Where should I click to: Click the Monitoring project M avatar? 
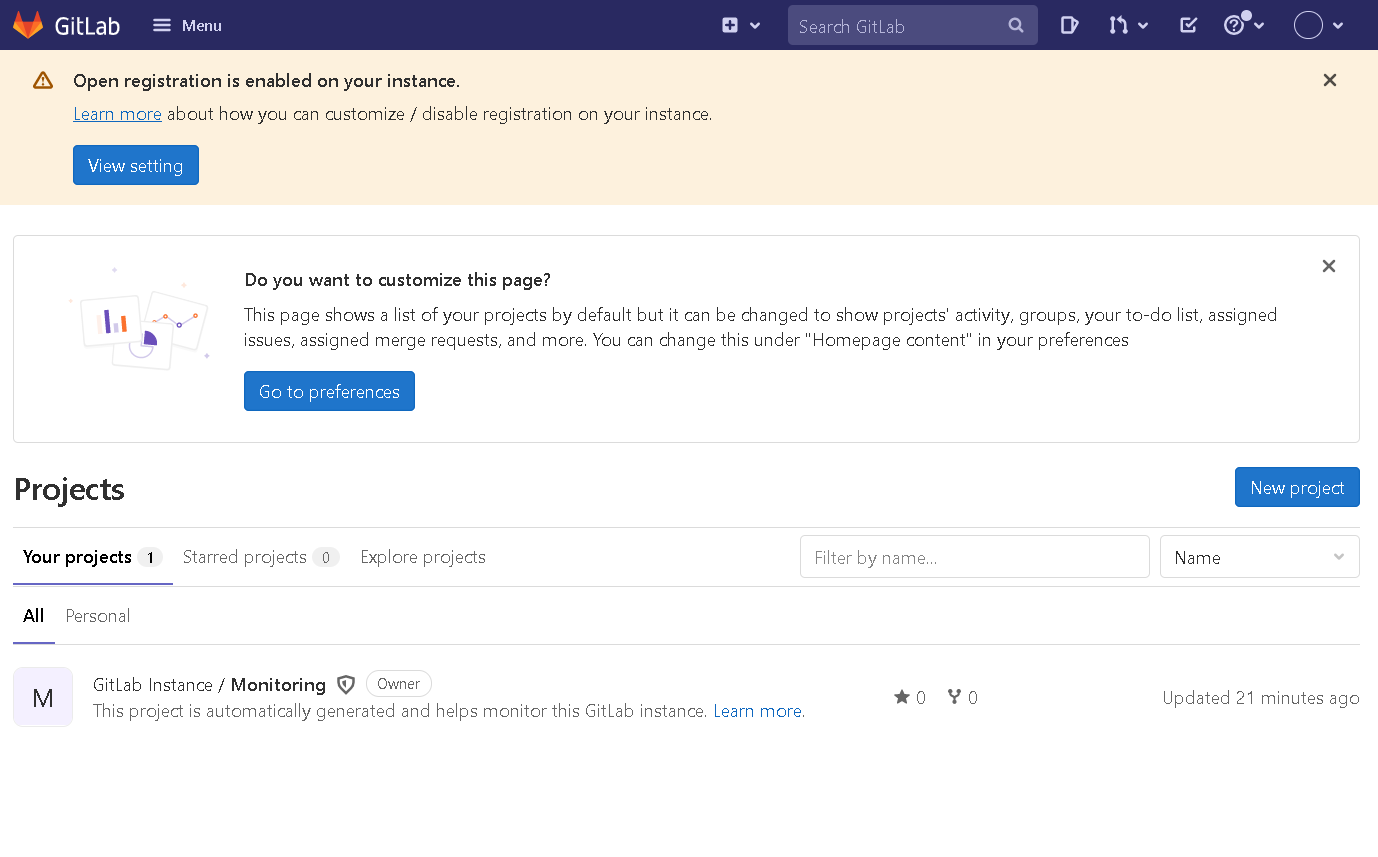(43, 697)
